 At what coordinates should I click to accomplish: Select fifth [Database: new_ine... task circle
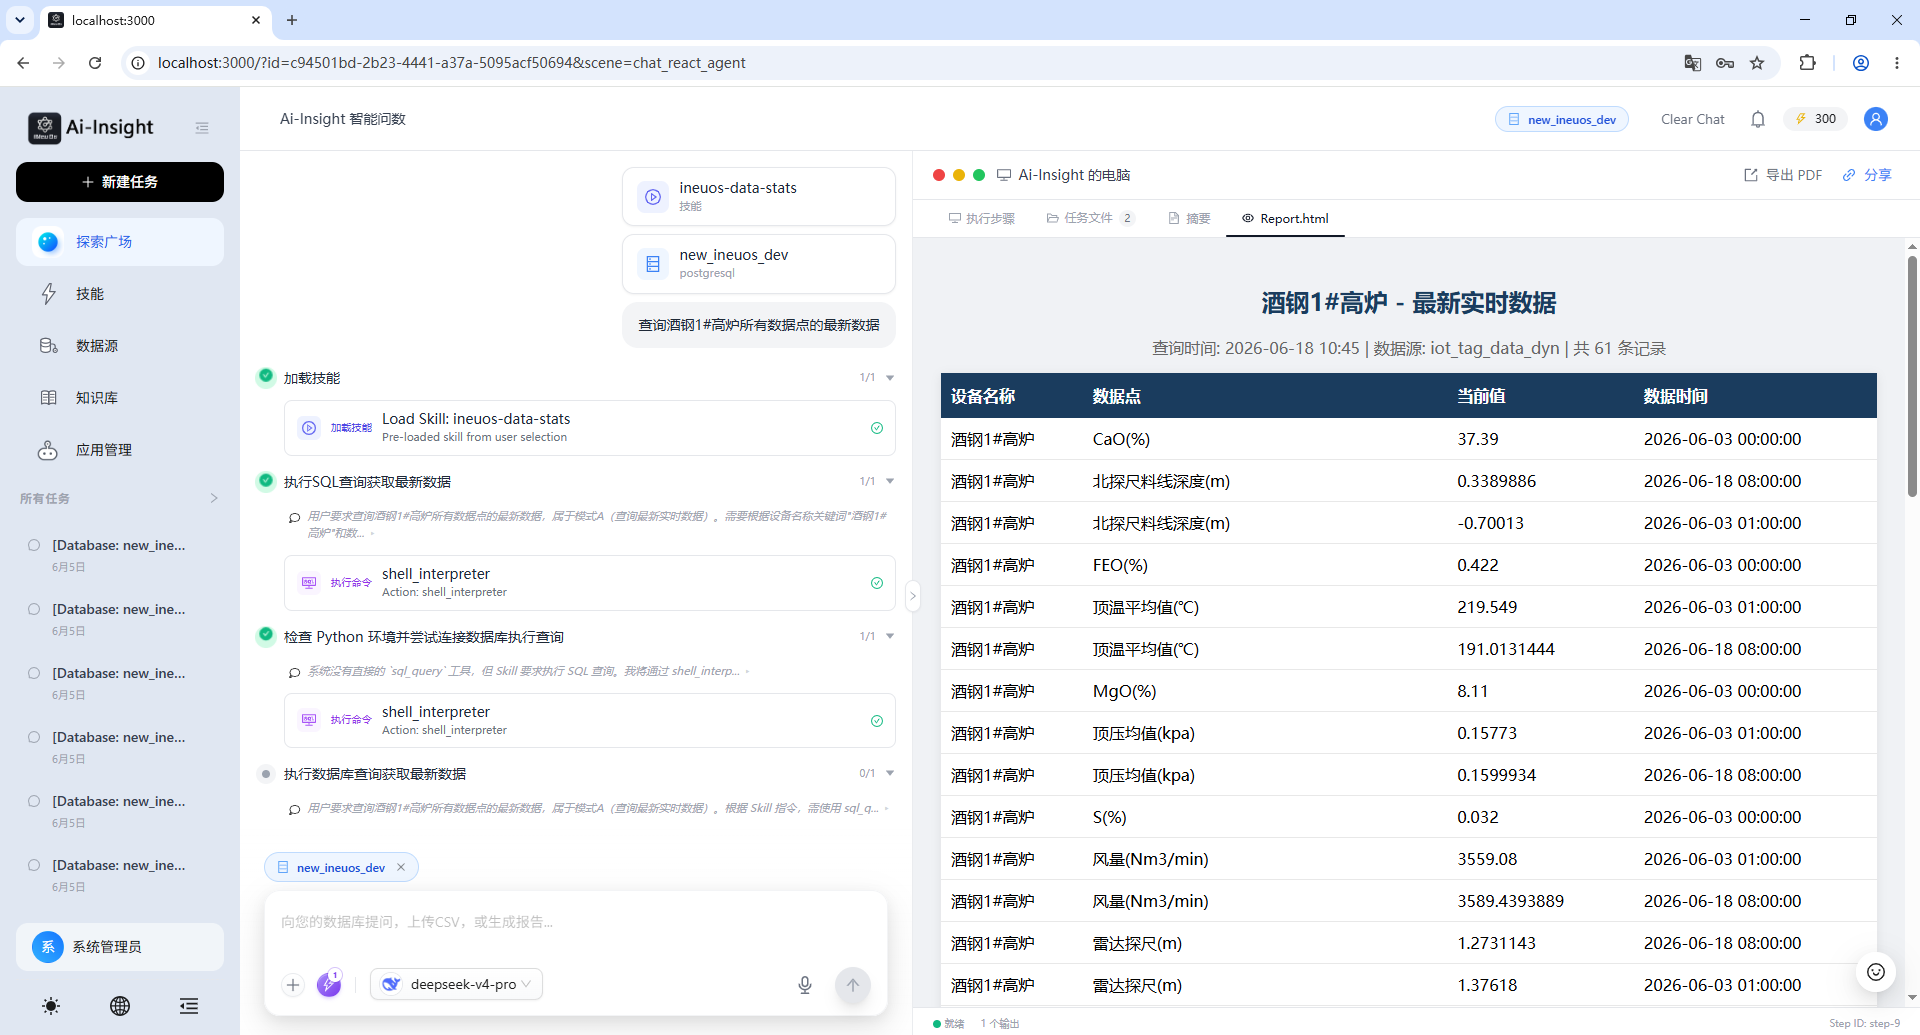point(34,801)
